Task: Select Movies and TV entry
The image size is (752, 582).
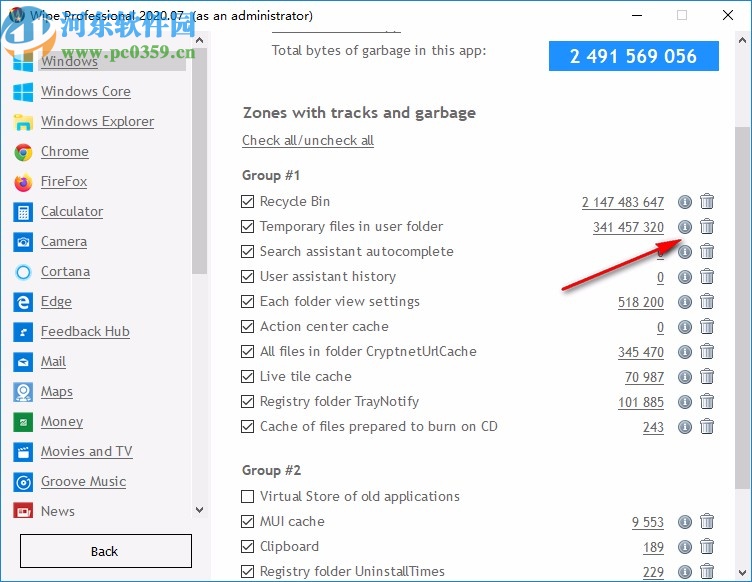Action: pos(86,451)
